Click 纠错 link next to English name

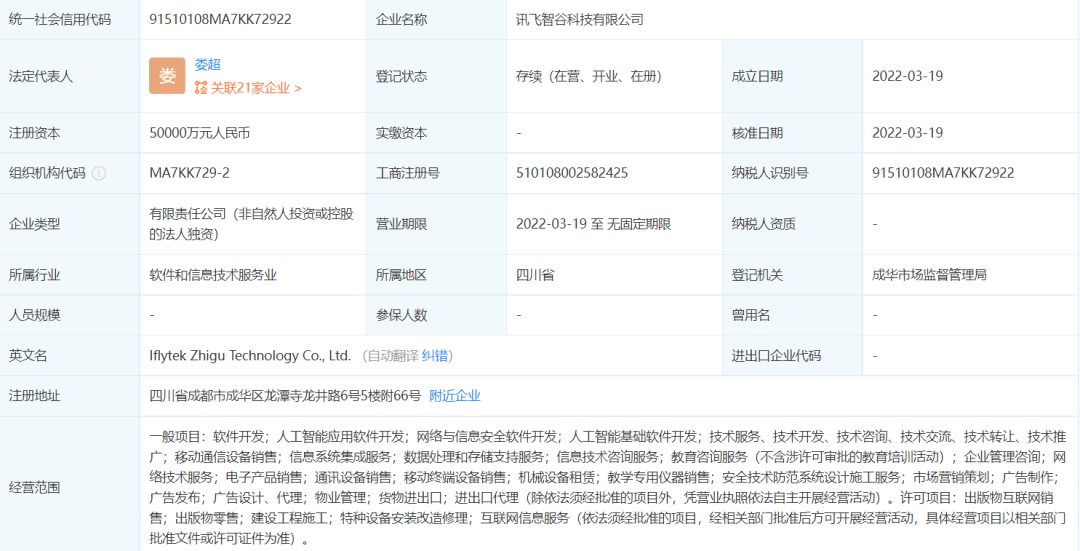coord(435,356)
